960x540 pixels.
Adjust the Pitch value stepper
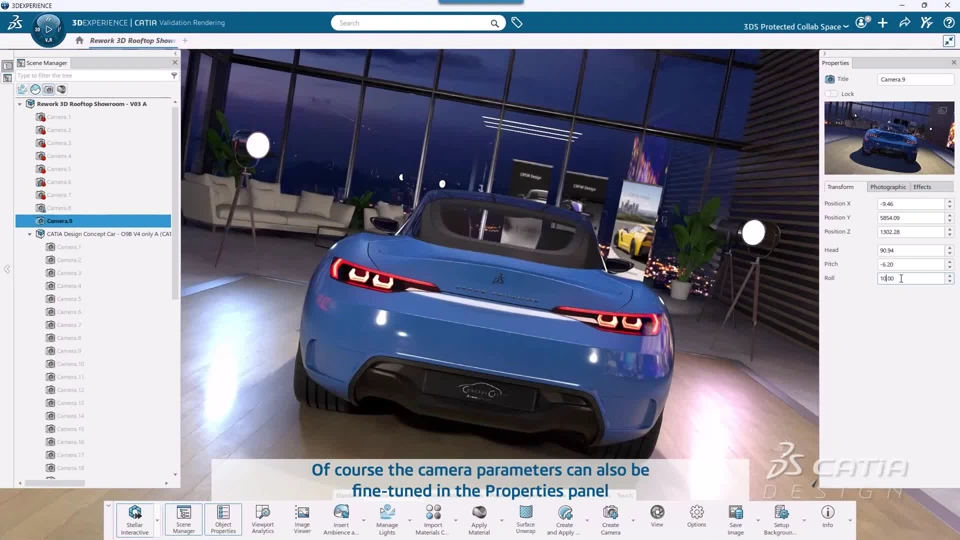click(950, 264)
